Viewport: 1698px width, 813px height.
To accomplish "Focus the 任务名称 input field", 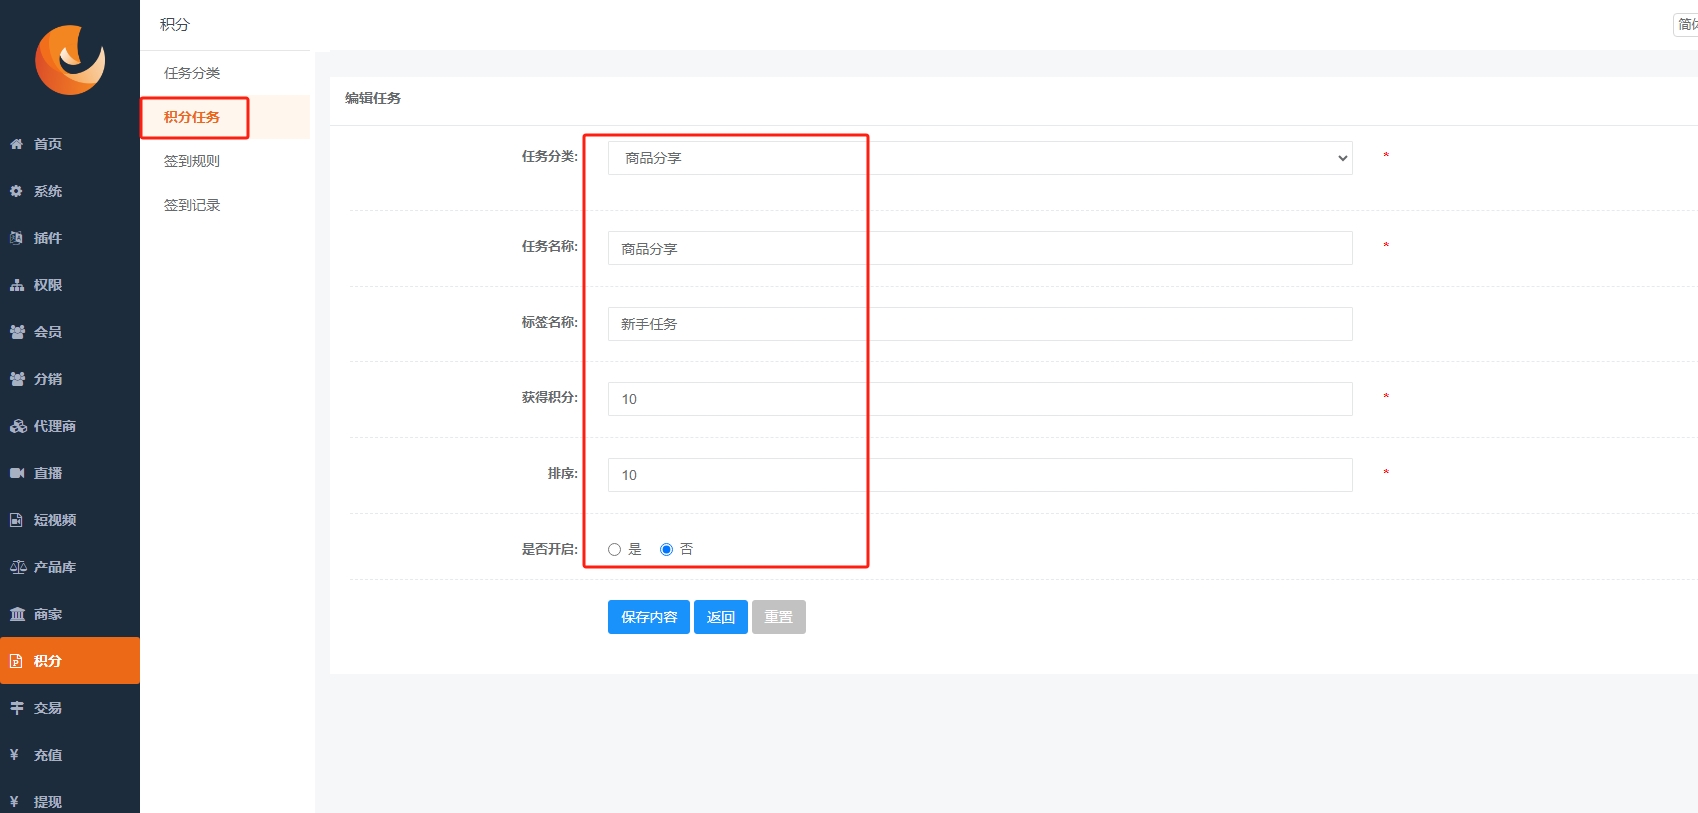I will pyautogui.click(x=980, y=248).
